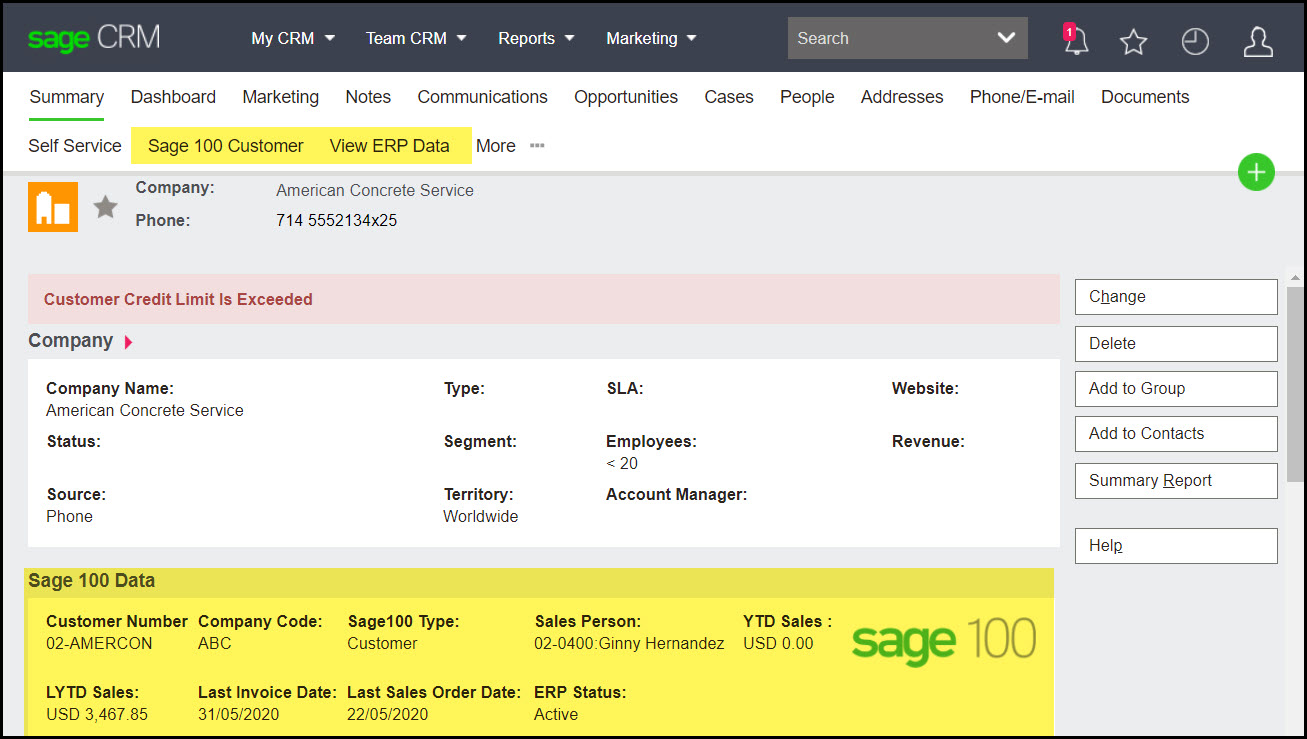Expand the Search box dropdown arrow
The image size is (1307, 739).
click(1006, 37)
